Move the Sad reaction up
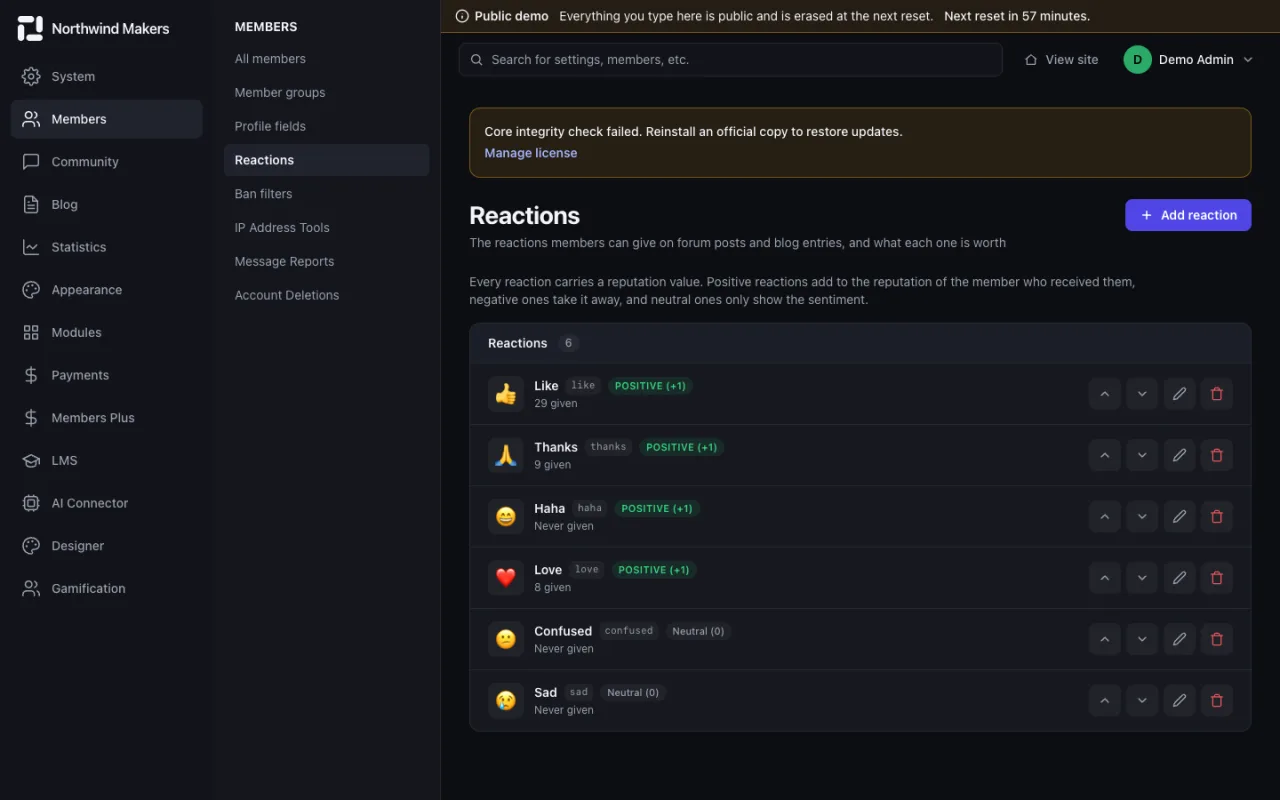1280x800 pixels. [x=1105, y=701]
